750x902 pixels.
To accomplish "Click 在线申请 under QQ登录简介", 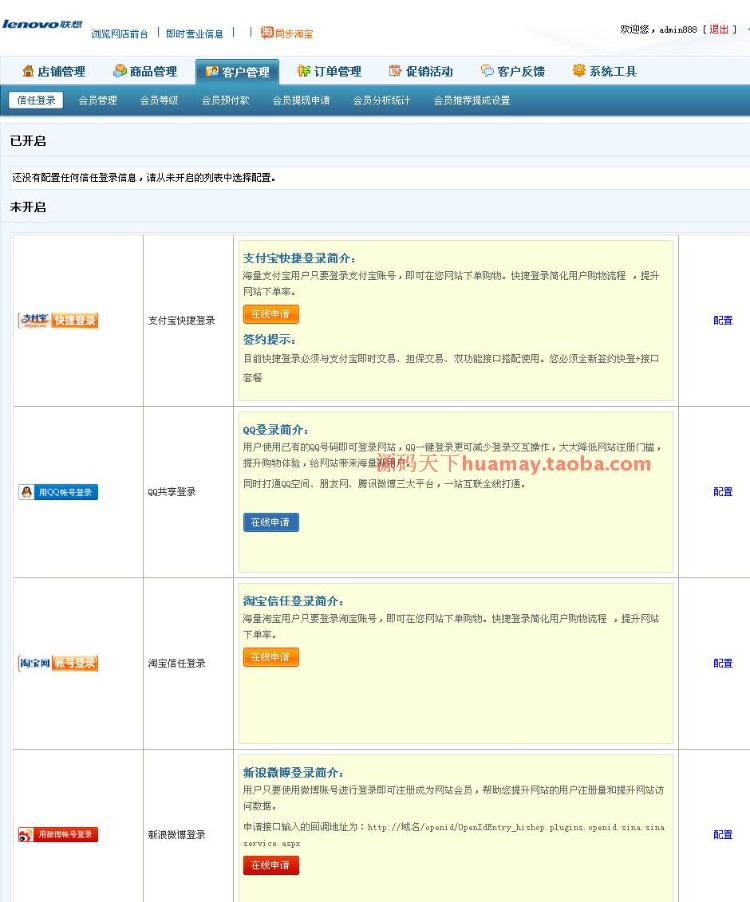I will [x=271, y=522].
